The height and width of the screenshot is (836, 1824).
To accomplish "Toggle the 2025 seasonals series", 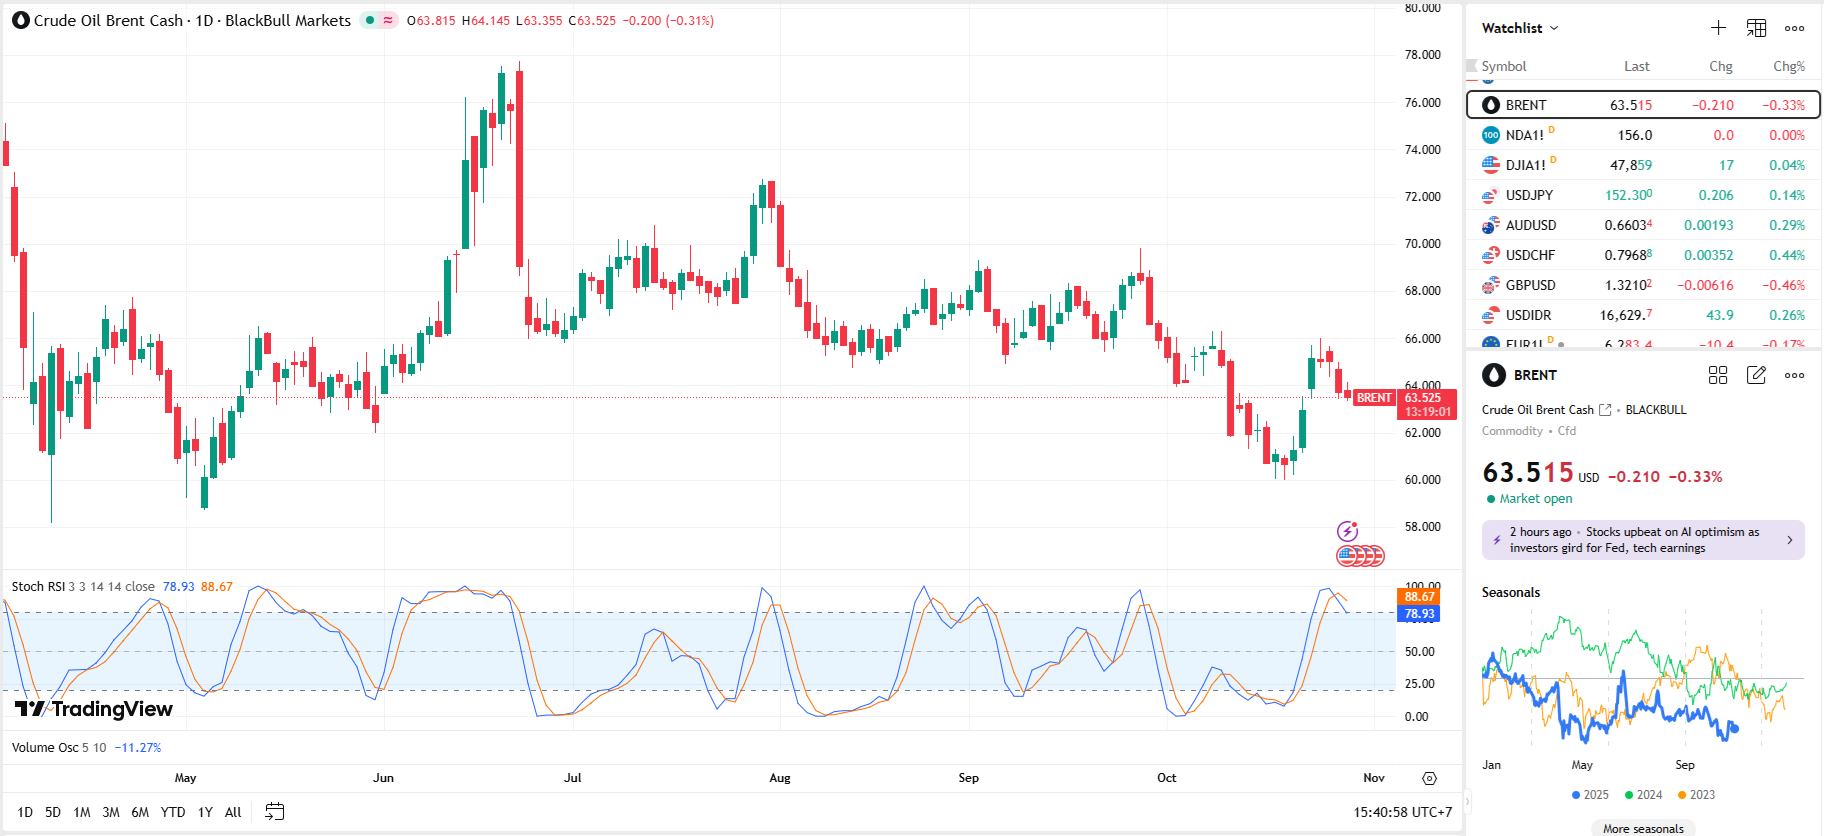I will point(1590,795).
